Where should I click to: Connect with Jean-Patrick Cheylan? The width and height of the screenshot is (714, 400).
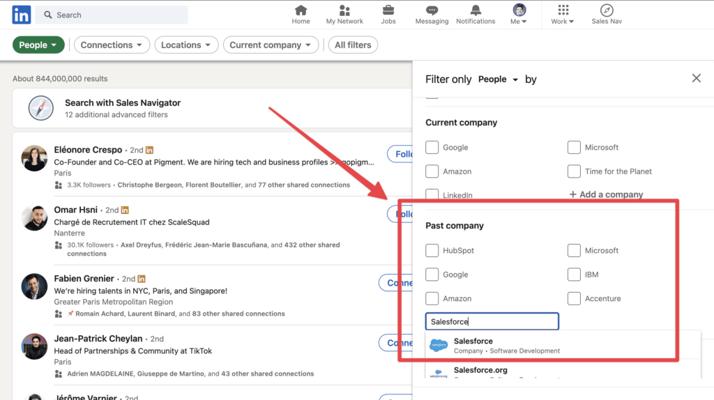click(x=395, y=343)
